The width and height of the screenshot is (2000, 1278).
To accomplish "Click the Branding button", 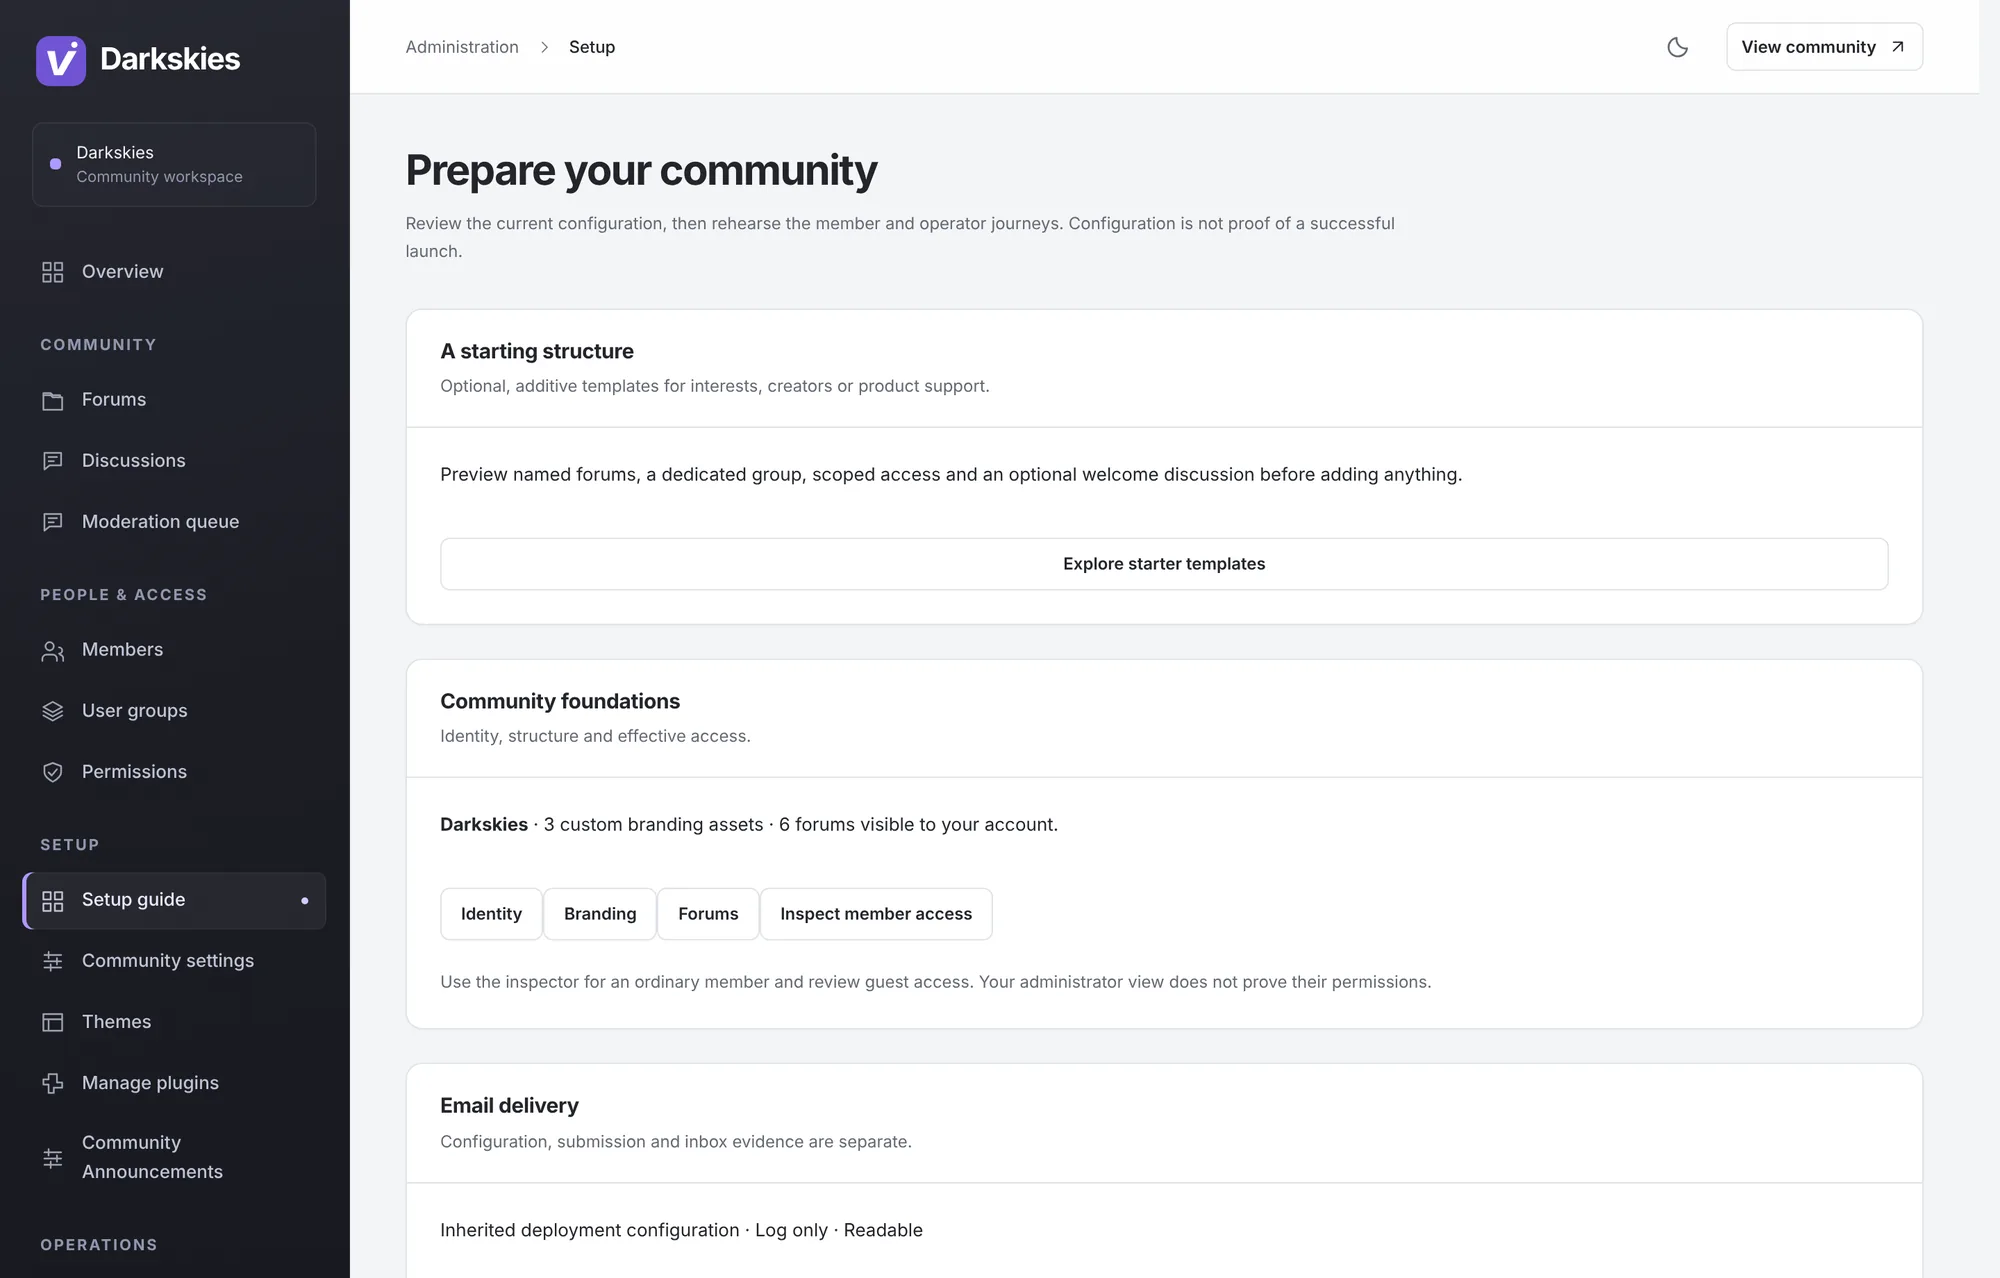I will click(x=600, y=914).
